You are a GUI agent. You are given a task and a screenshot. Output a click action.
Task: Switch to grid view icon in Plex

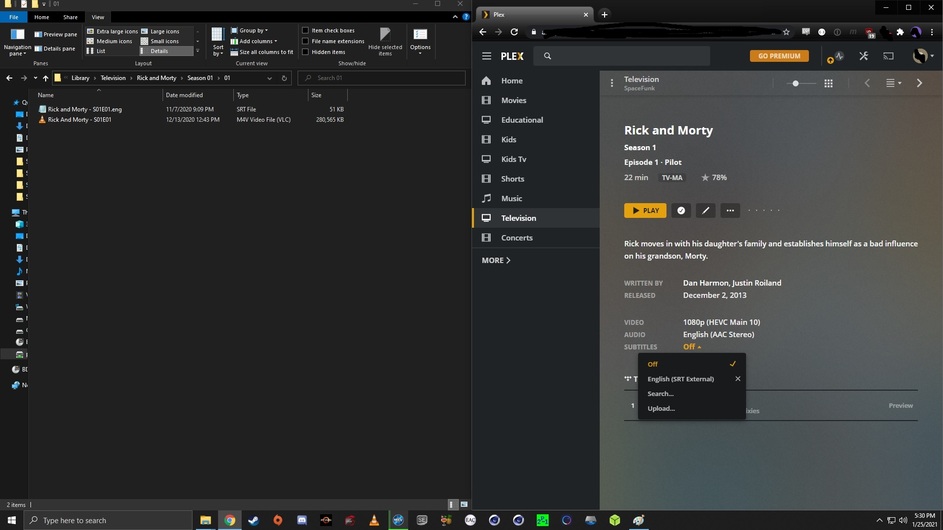(828, 83)
